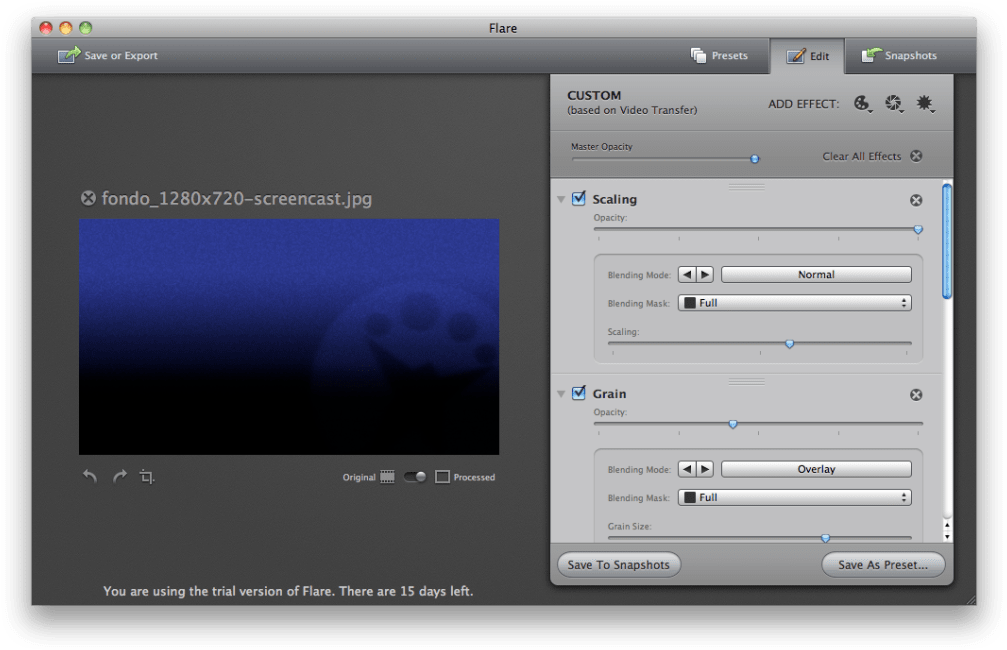Click Clear All Effects icon
Image resolution: width=1007 pixels, height=650 pixels.
(915, 156)
